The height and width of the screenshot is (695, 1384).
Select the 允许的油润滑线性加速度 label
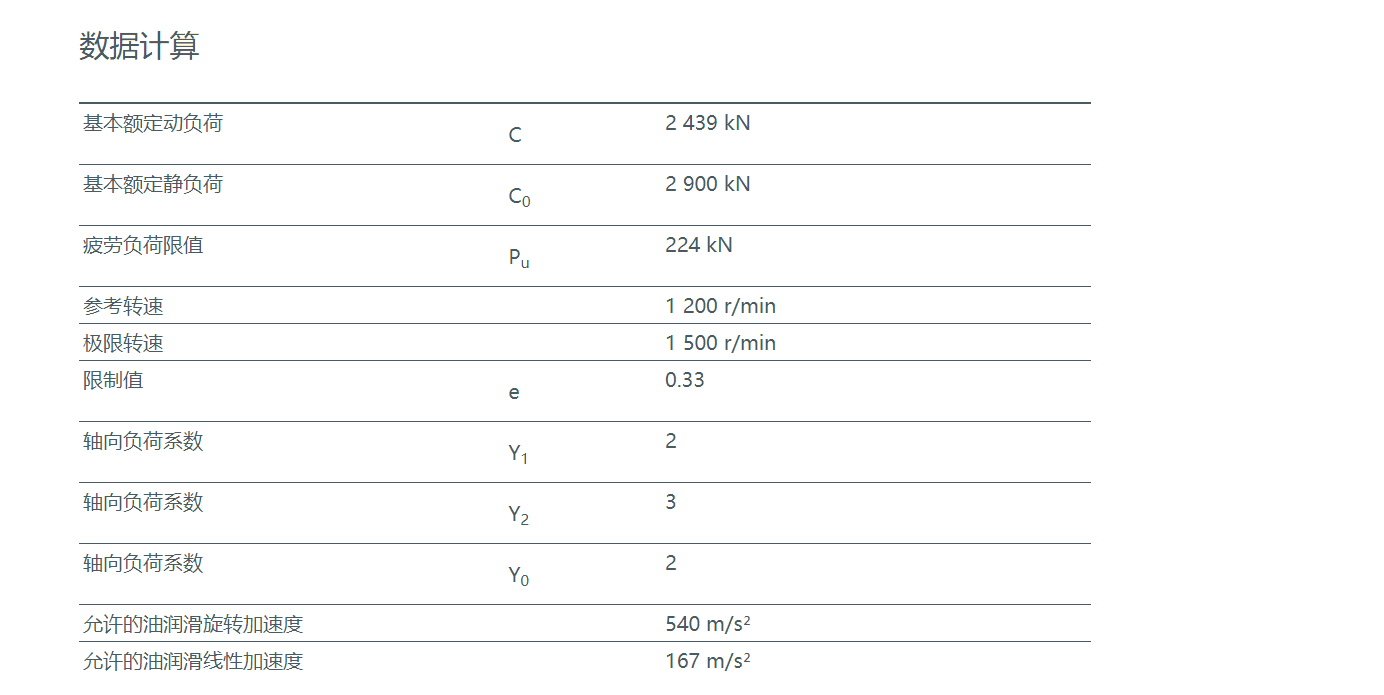coord(193,661)
